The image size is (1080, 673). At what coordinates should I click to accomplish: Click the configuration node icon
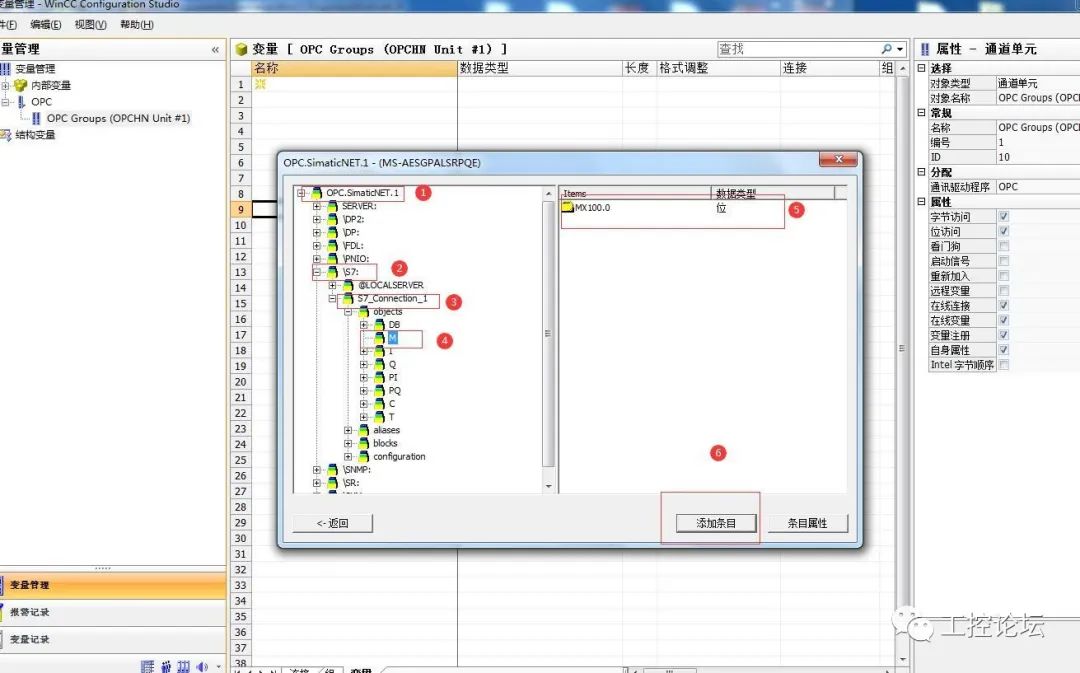364,456
